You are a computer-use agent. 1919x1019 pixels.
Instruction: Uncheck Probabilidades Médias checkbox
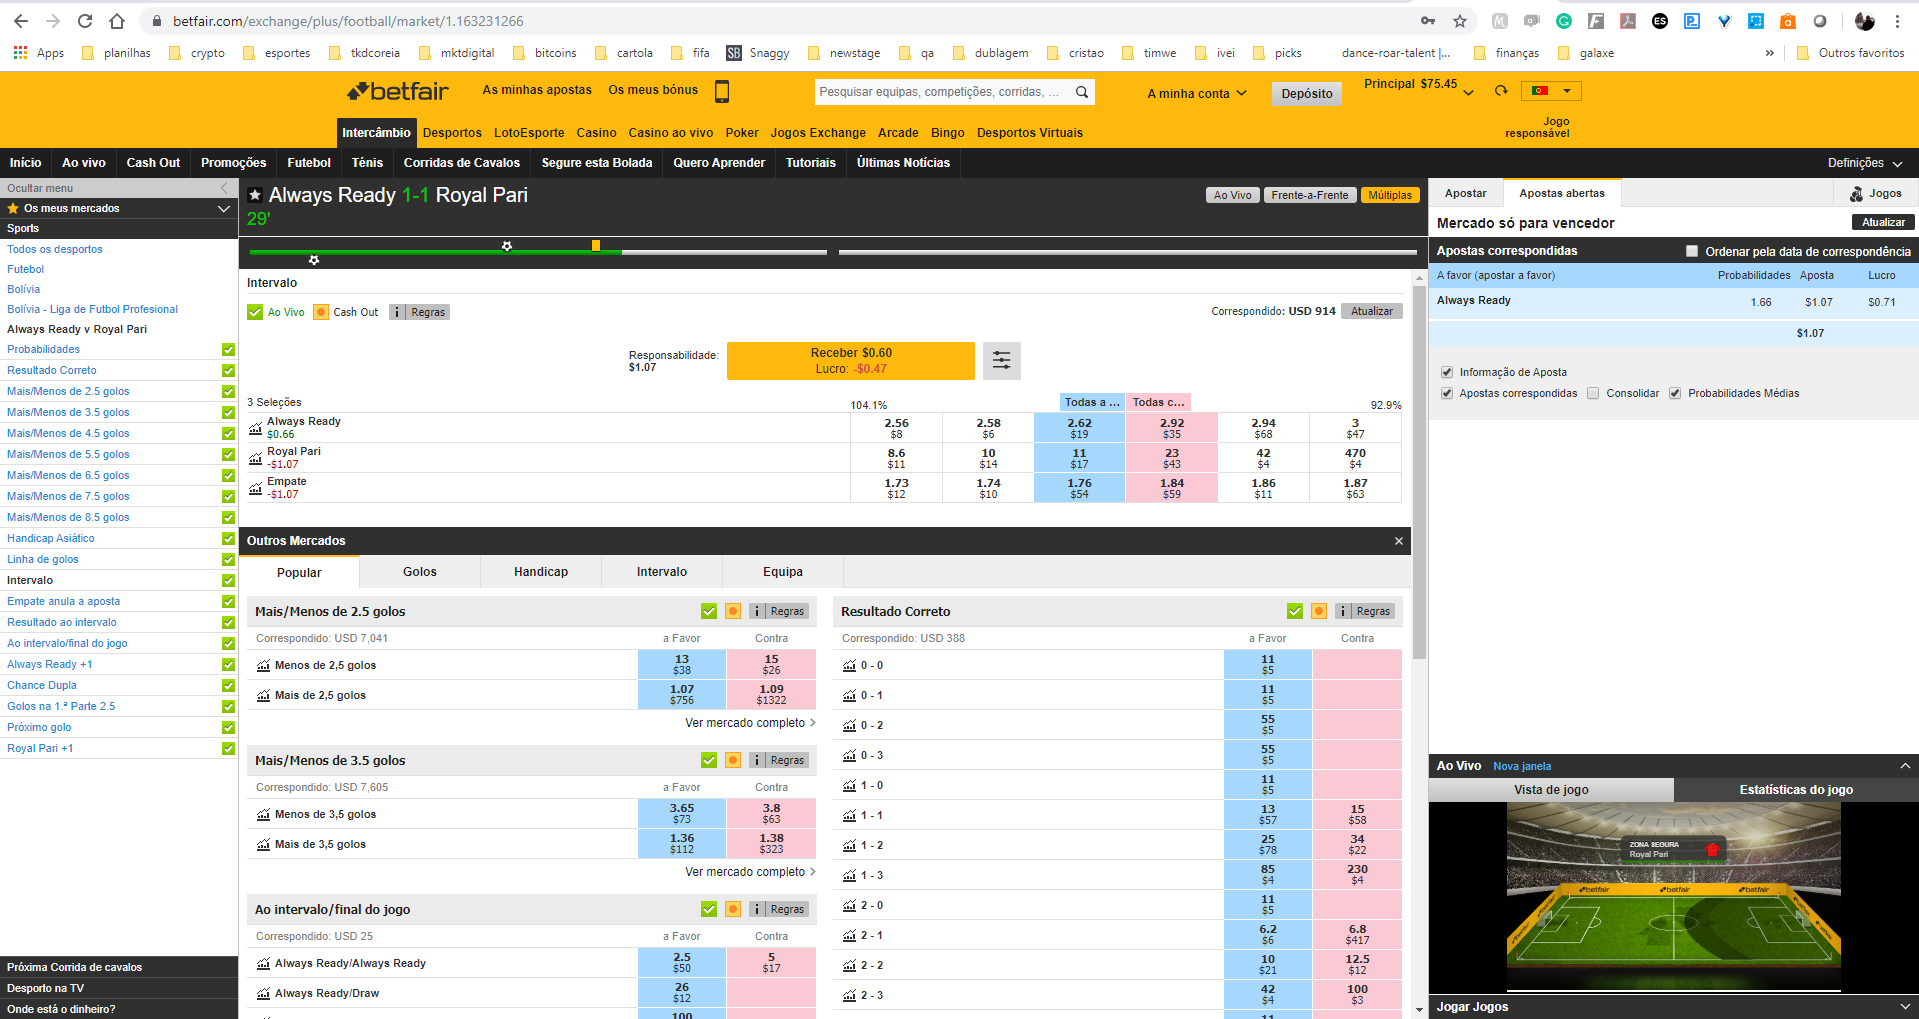click(x=1675, y=393)
